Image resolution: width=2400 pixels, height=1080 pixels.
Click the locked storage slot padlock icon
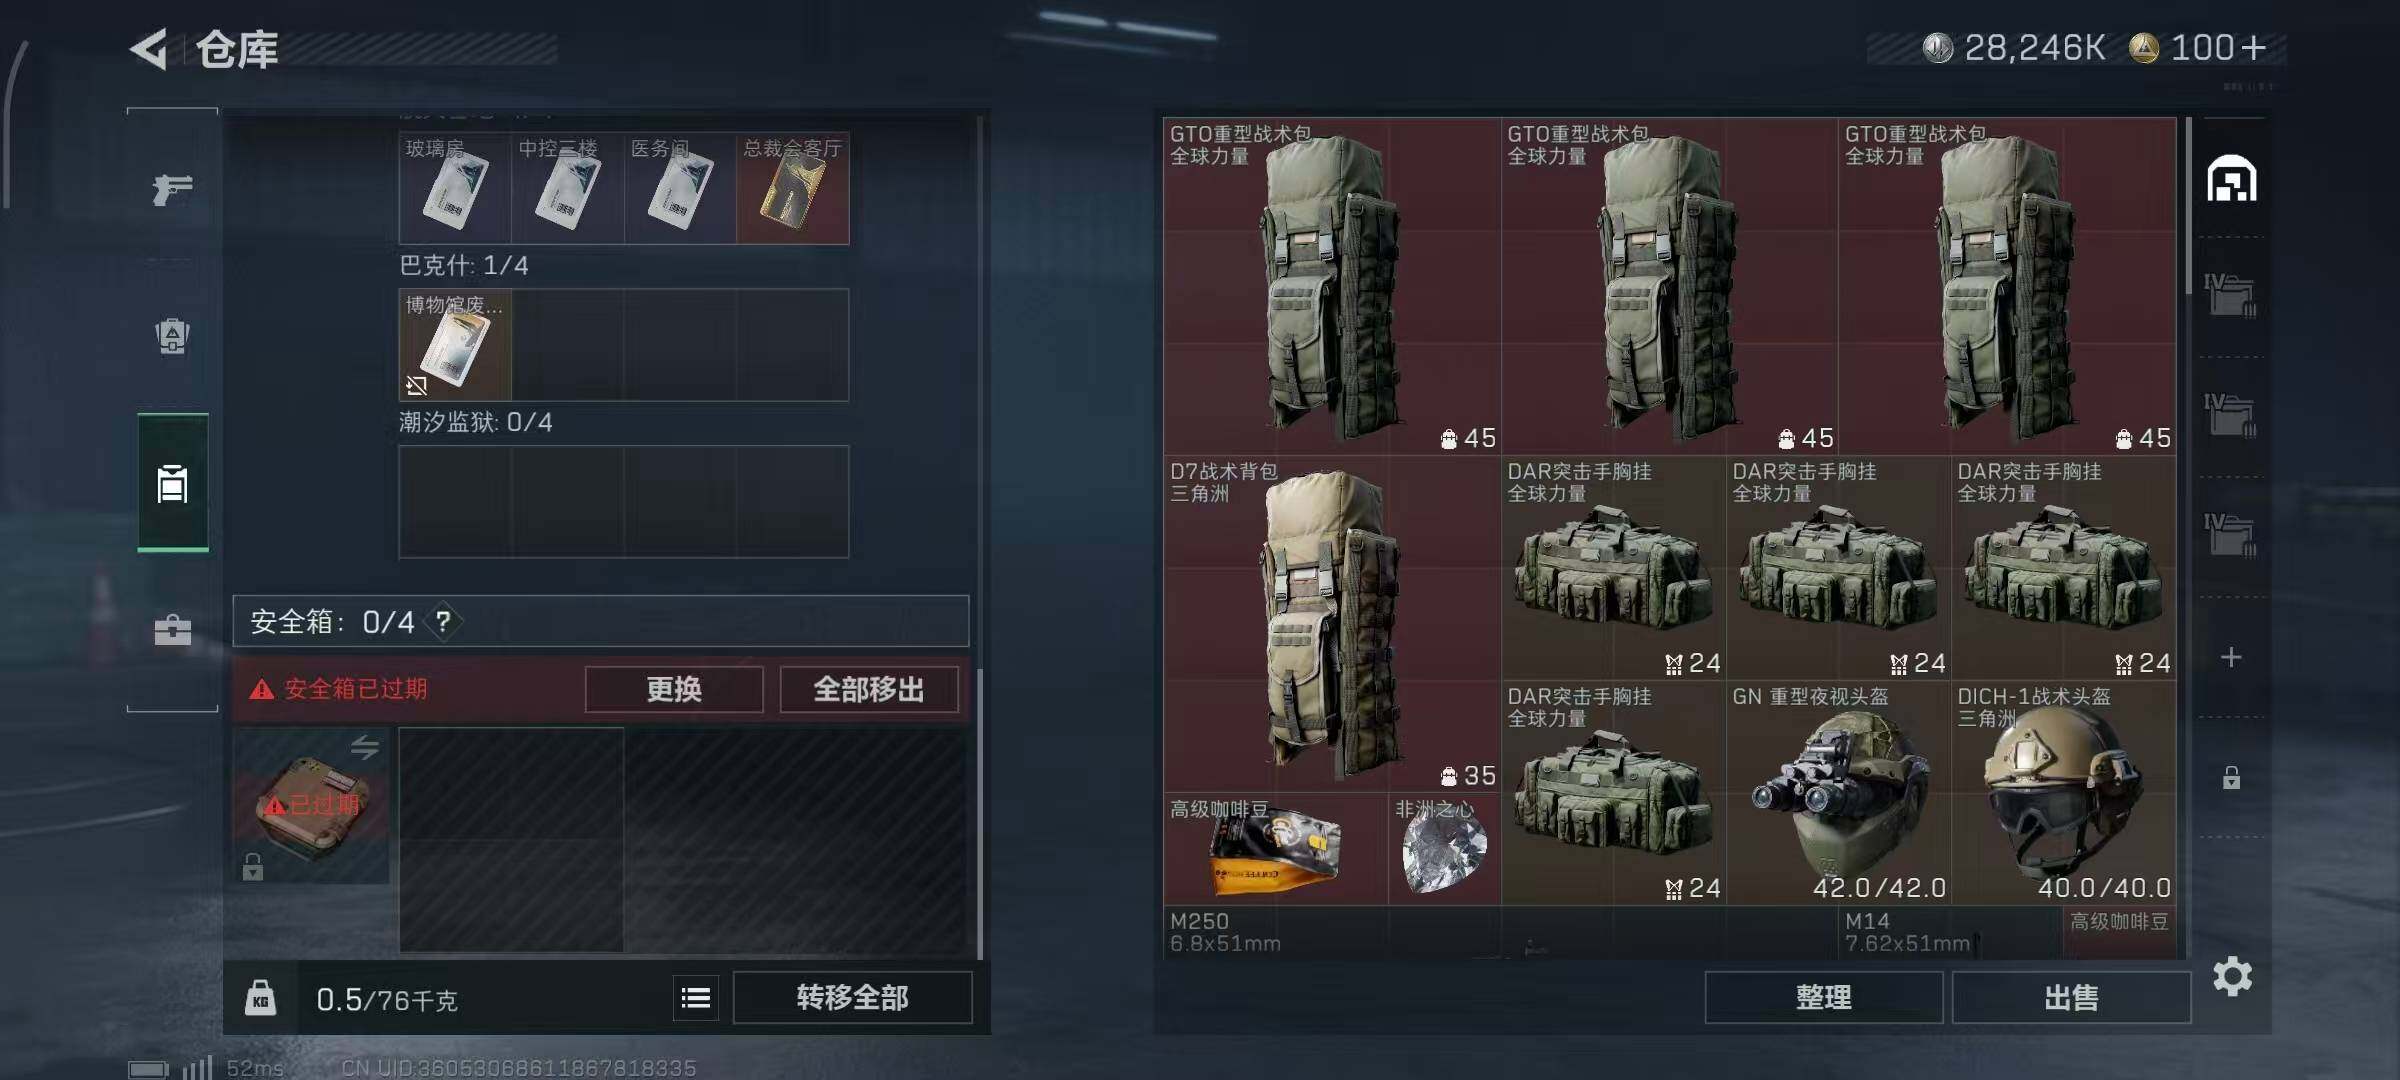(2231, 777)
